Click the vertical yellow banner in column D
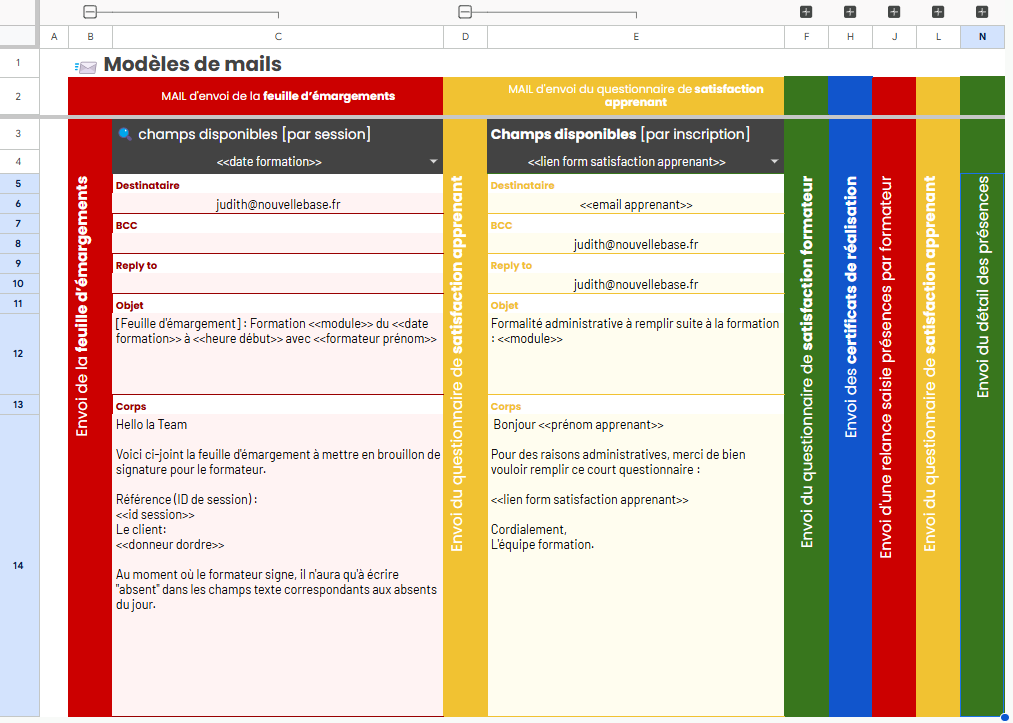Viewport: 1013px width, 723px height. click(x=465, y=417)
